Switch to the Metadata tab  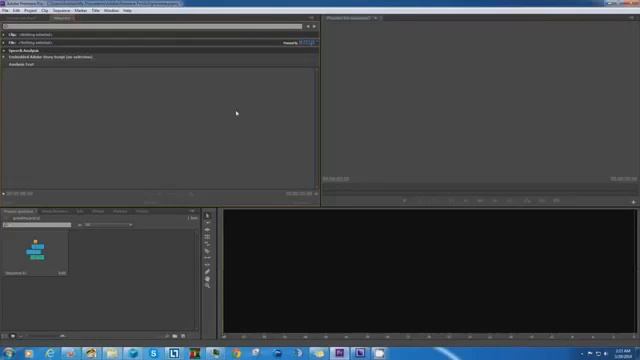[62, 18]
